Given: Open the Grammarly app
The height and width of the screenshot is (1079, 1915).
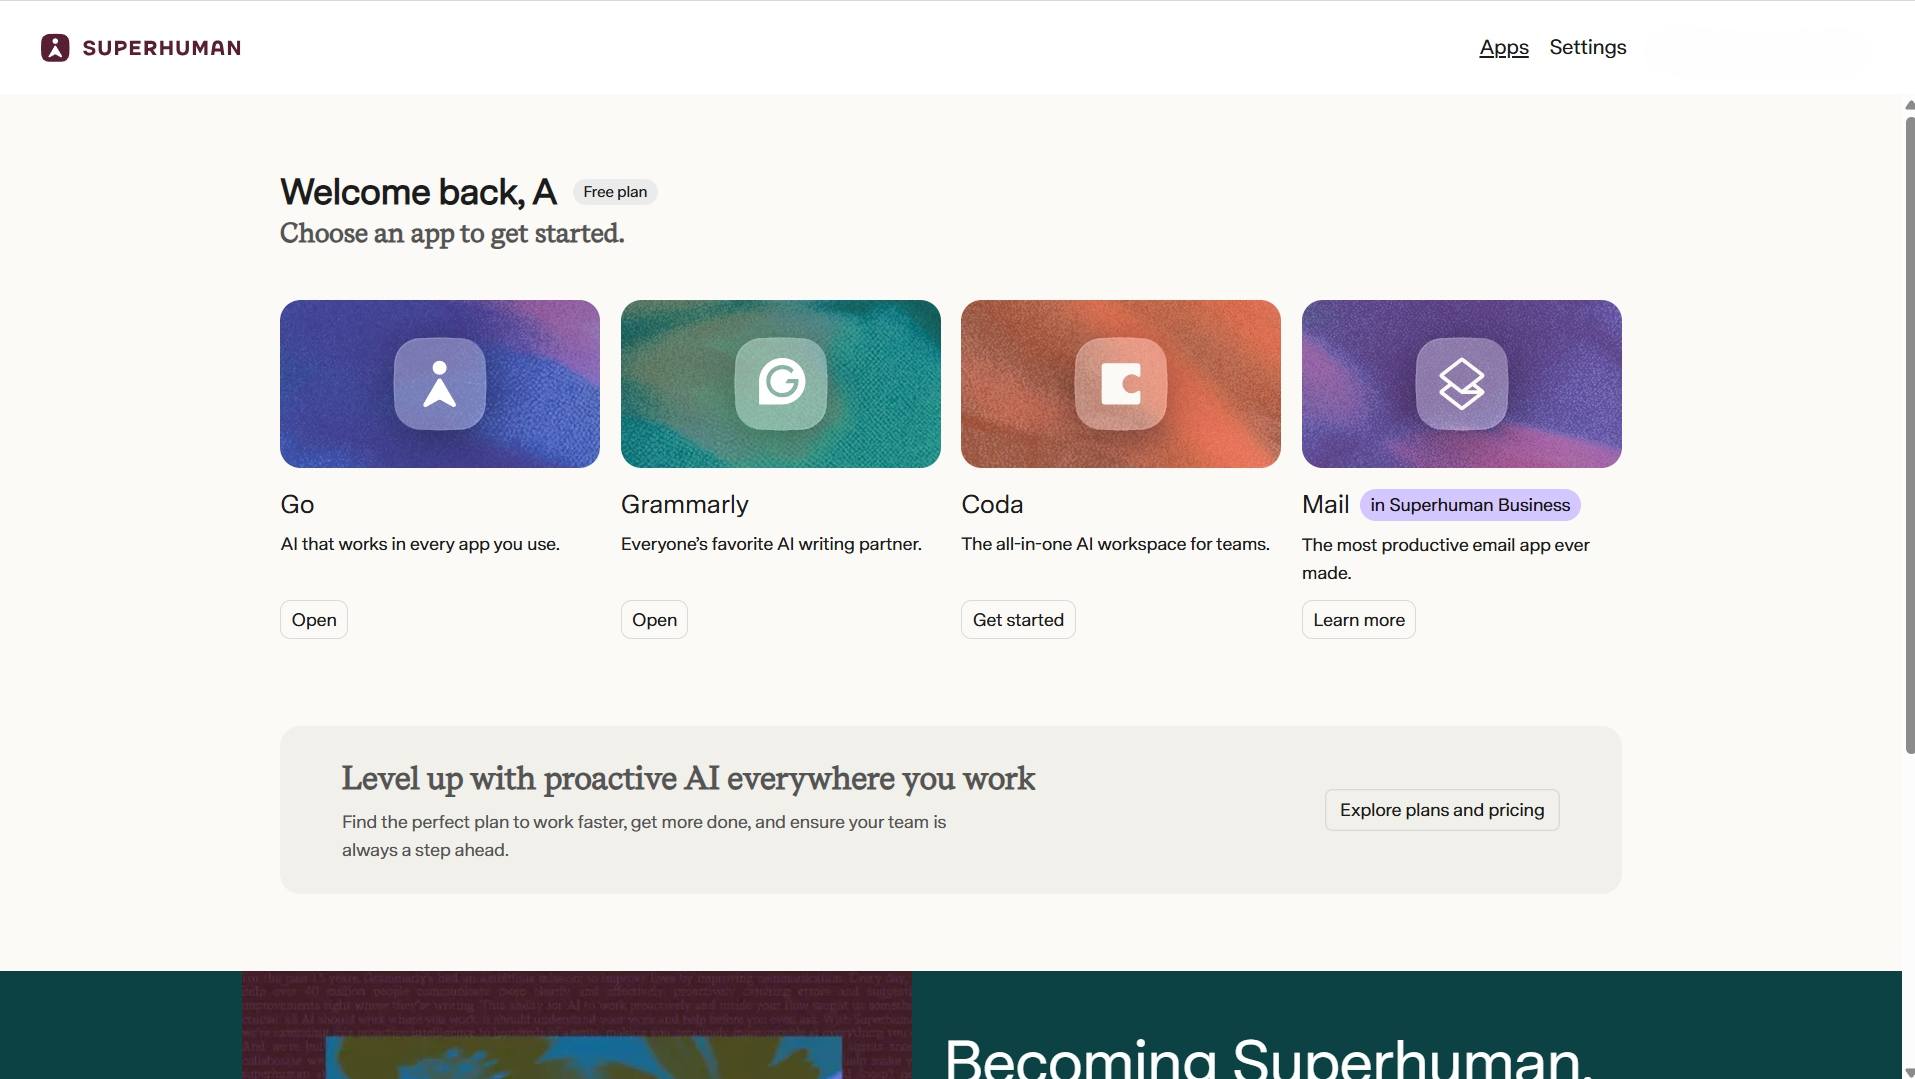Looking at the screenshot, I should 654,620.
